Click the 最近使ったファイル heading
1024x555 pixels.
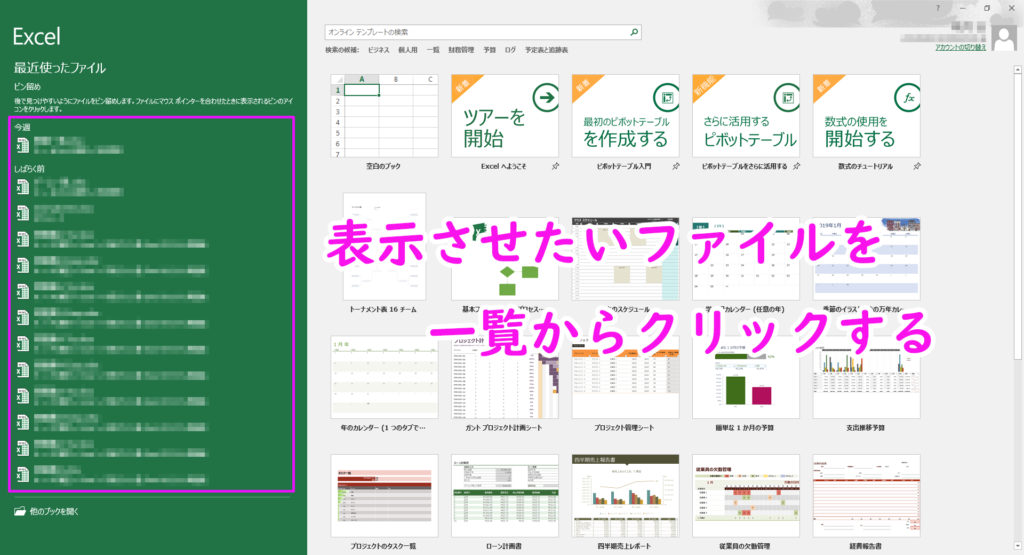point(59,68)
